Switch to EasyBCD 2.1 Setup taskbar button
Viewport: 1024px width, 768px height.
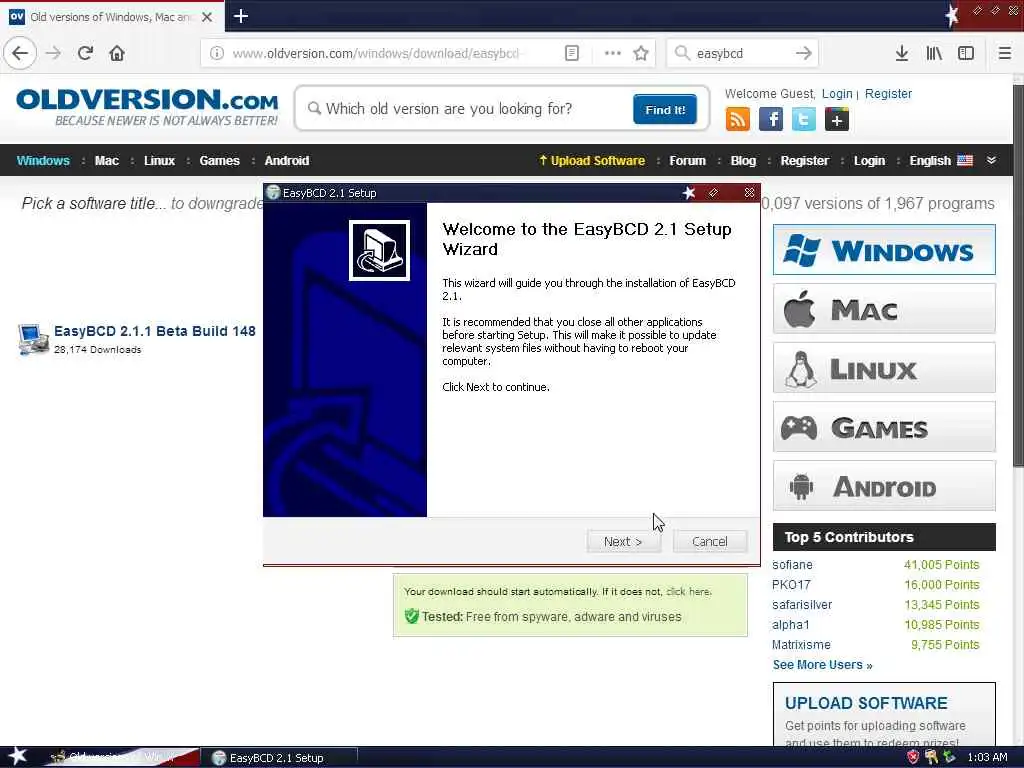pyautogui.click(x=278, y=758)
